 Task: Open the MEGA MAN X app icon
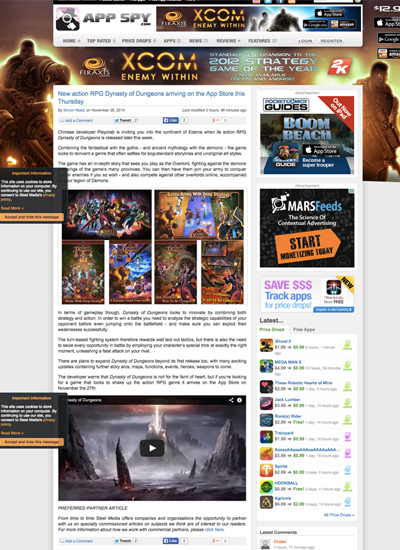[x=266, y=366]
